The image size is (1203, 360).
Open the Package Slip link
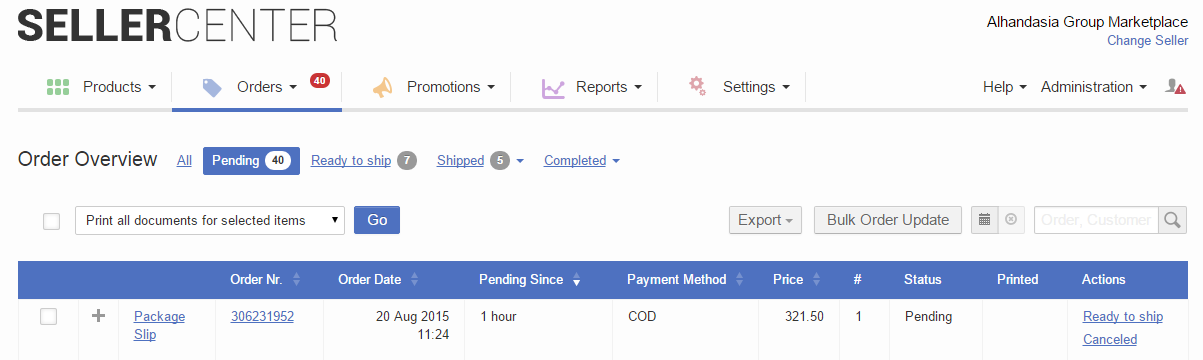tap(159, 326)
